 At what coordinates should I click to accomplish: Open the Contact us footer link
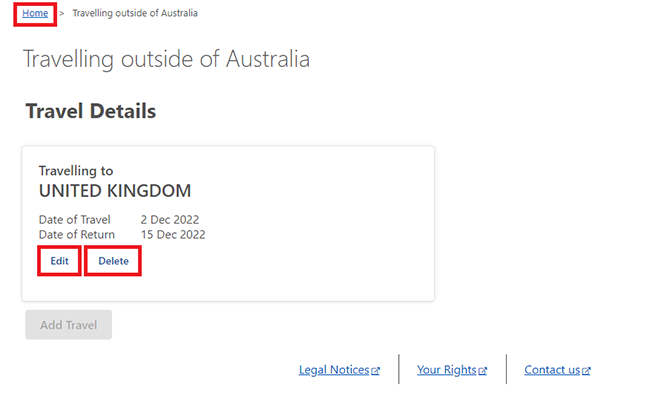[552, 370]
